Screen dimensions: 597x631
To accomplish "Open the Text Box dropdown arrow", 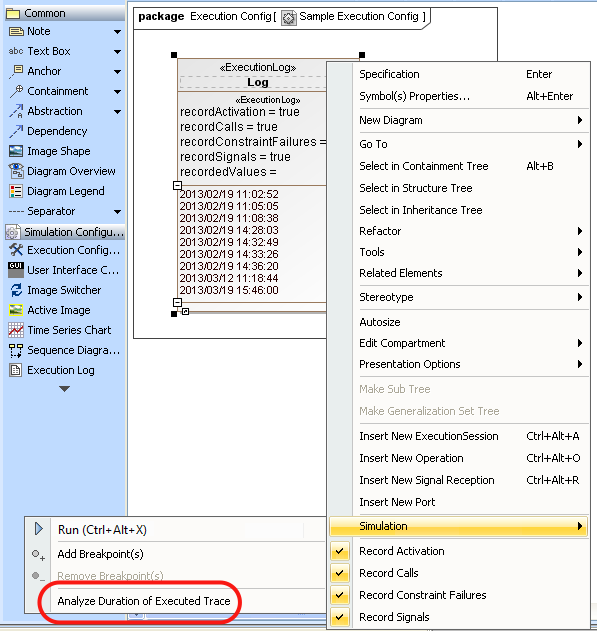I will tap(117, 52).
